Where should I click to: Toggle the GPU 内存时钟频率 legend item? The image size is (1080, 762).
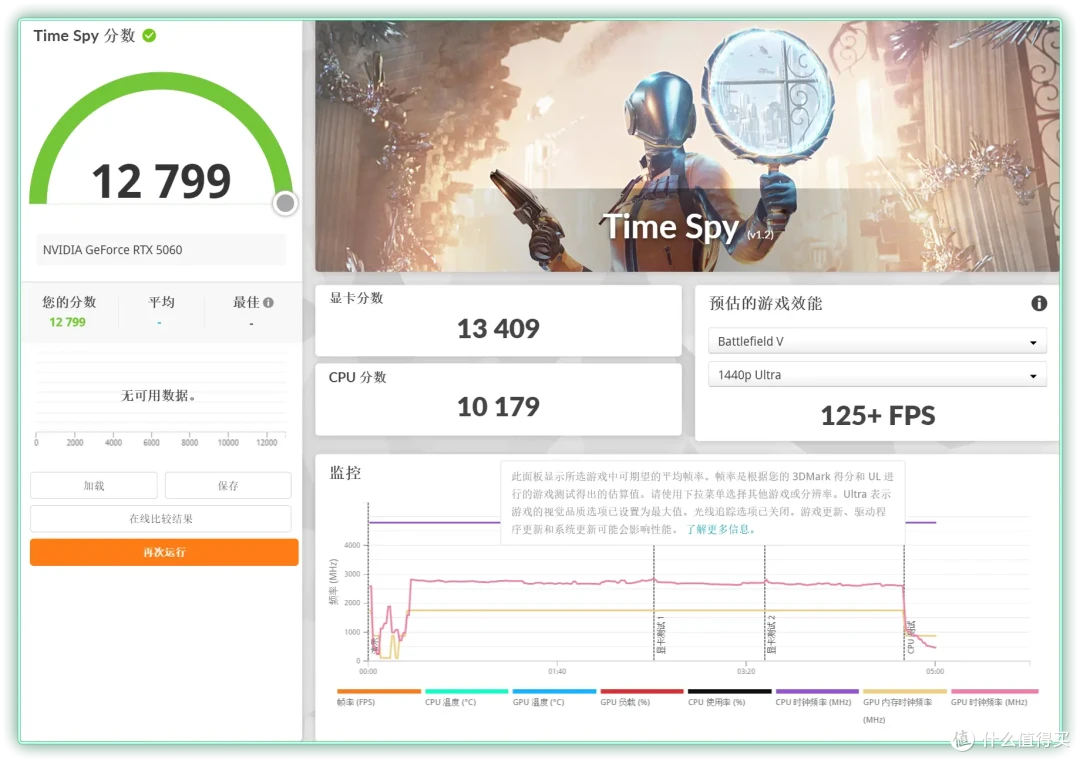tap(904, 706)
